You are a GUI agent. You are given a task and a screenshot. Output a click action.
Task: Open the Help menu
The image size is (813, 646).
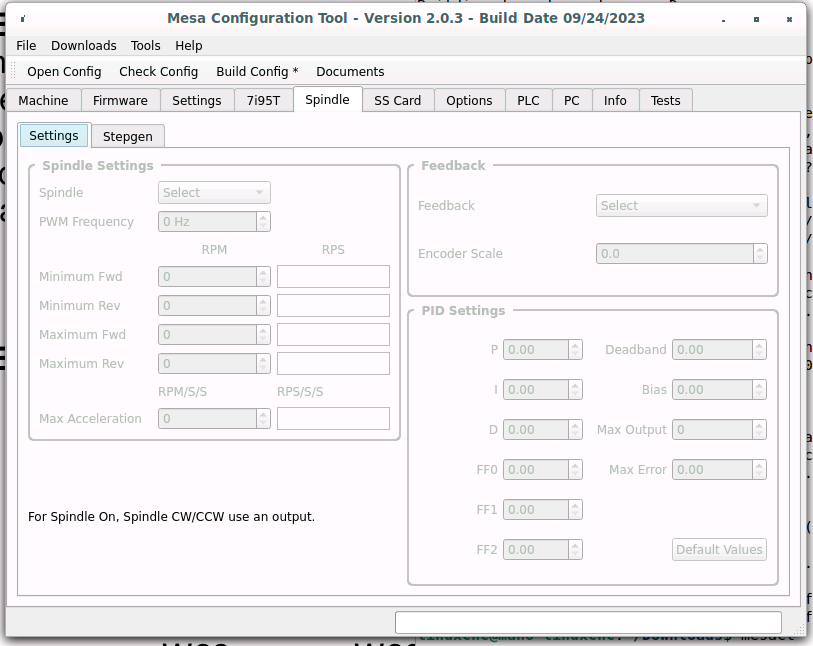pos(189,46)
